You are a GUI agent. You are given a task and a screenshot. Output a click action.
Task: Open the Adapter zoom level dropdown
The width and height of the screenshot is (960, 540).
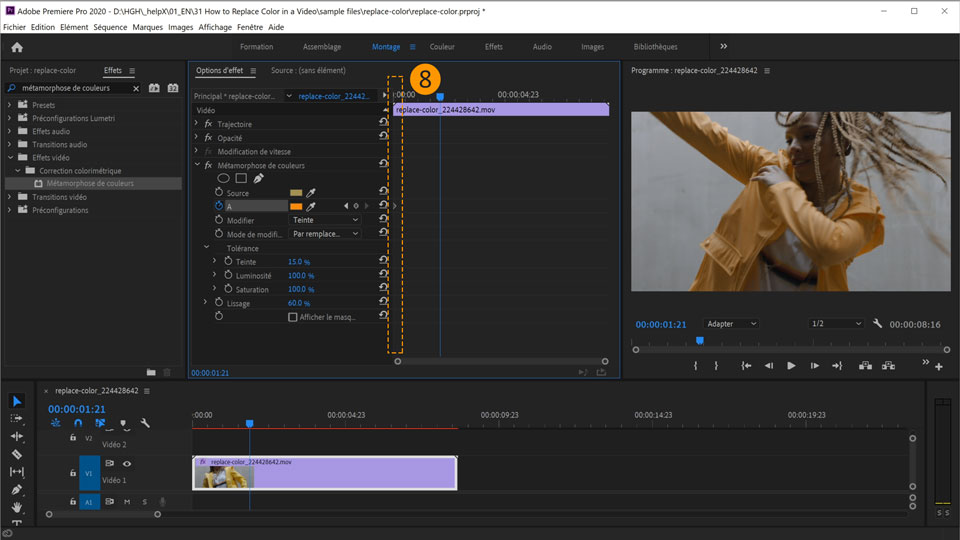click(x=732, y=324)
